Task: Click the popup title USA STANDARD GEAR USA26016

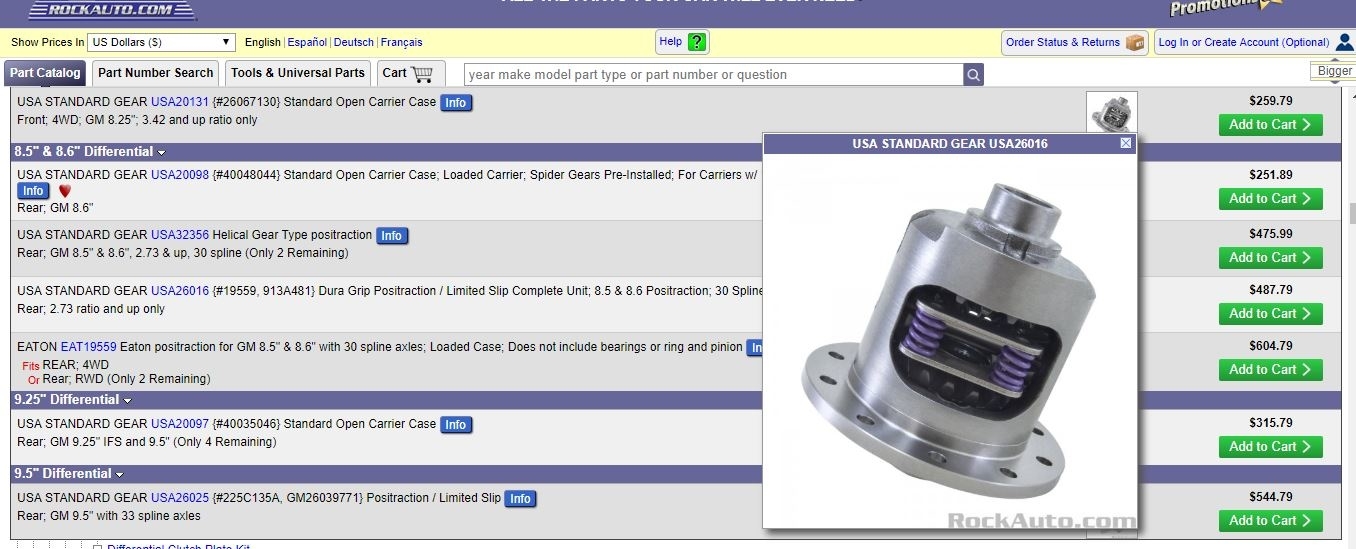Action: 949,144
